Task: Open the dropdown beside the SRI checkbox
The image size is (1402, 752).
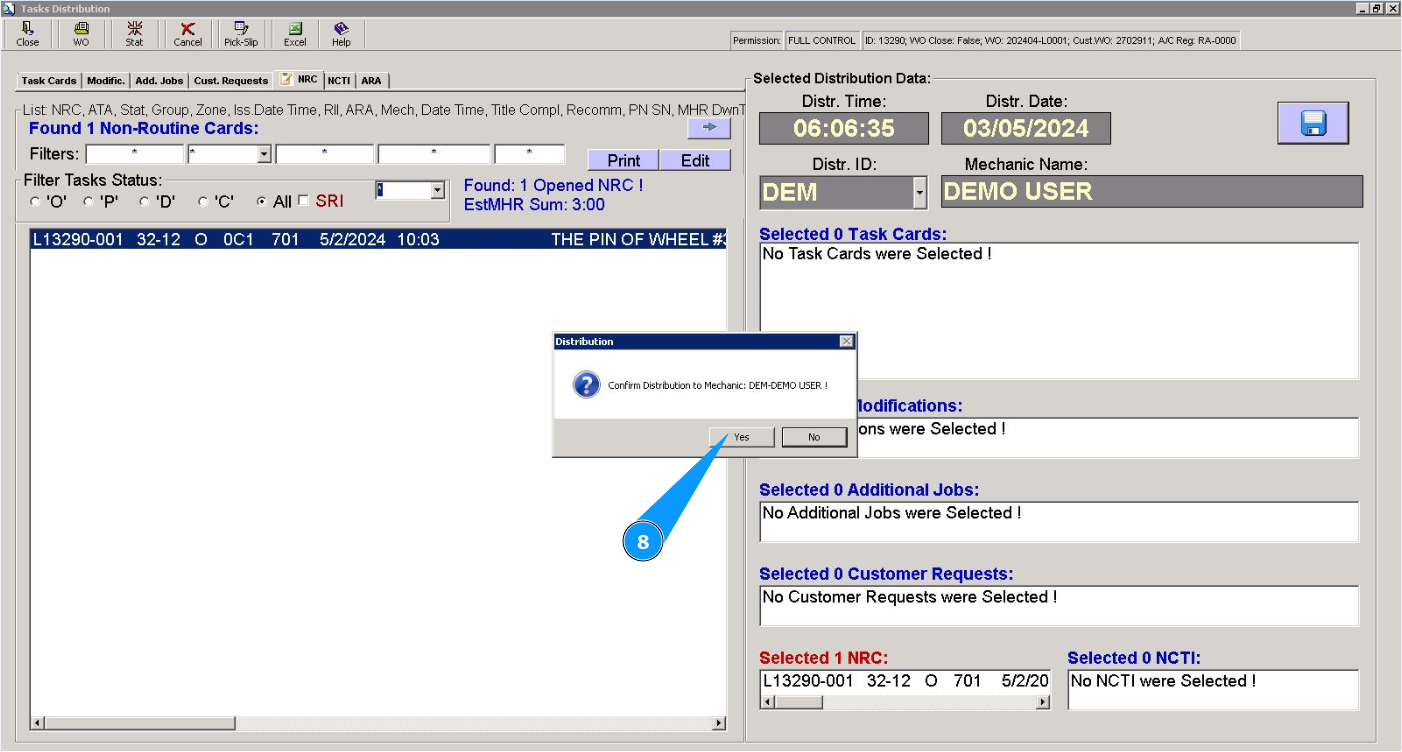Action: (x=437, y=190)
